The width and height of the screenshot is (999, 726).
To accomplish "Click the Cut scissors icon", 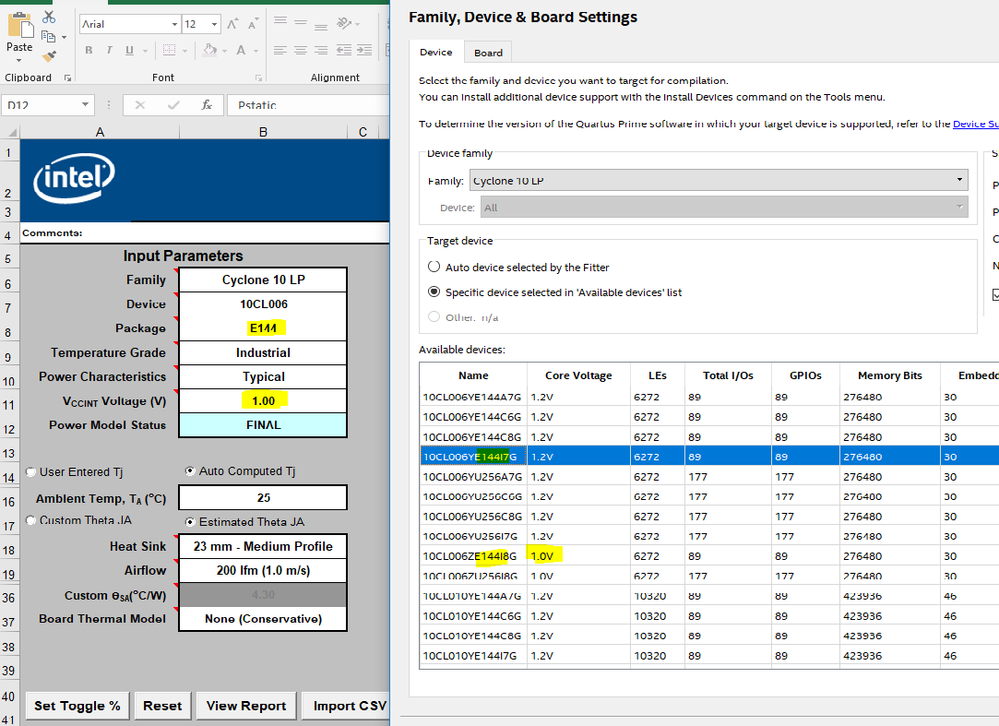I will (x=49, y=17).
